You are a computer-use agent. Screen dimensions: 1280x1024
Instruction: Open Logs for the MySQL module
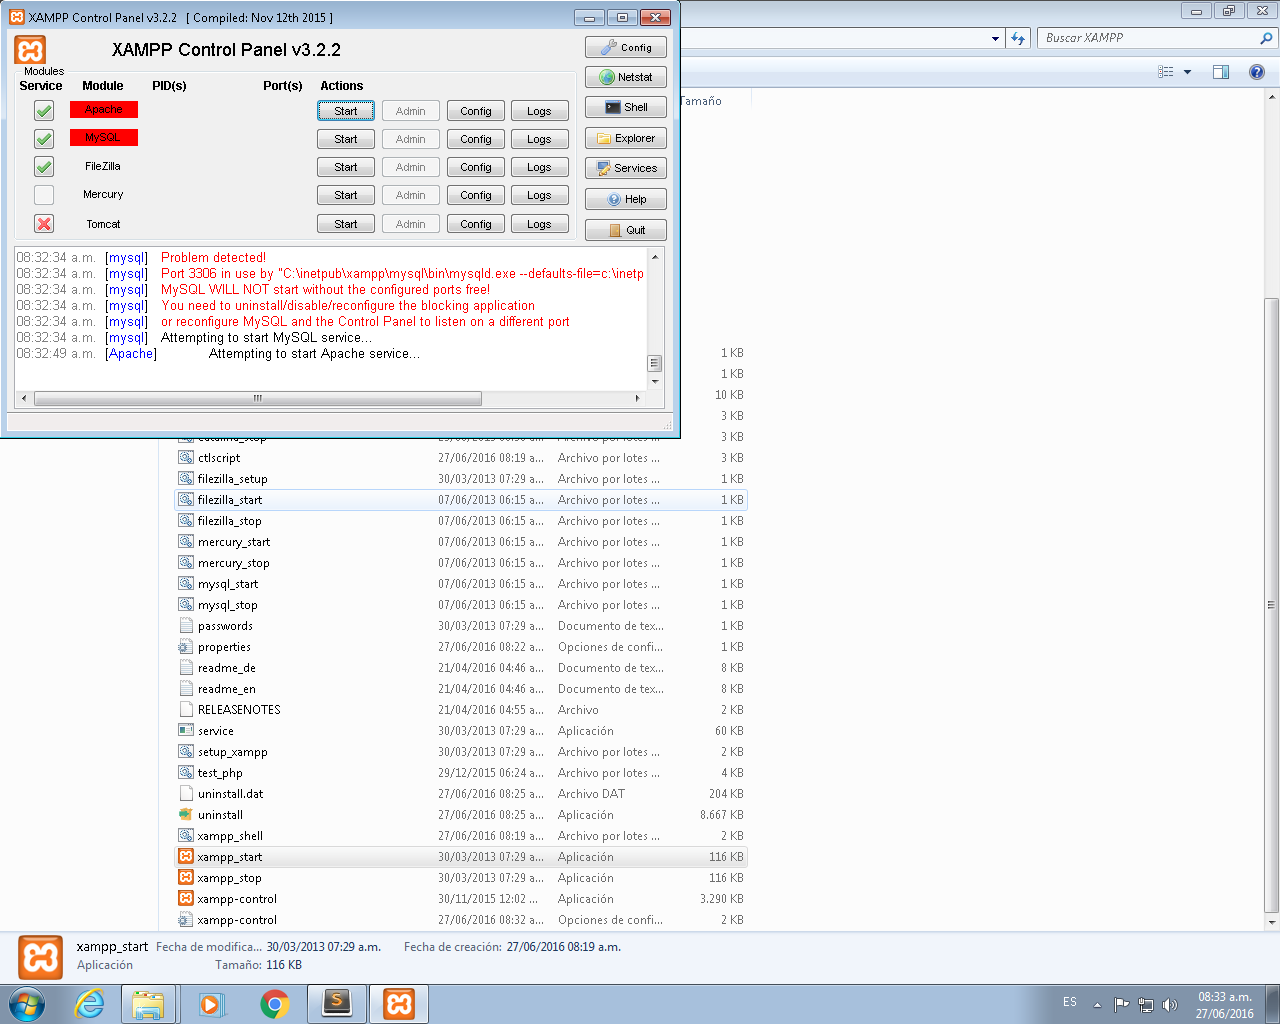[539, 139]
